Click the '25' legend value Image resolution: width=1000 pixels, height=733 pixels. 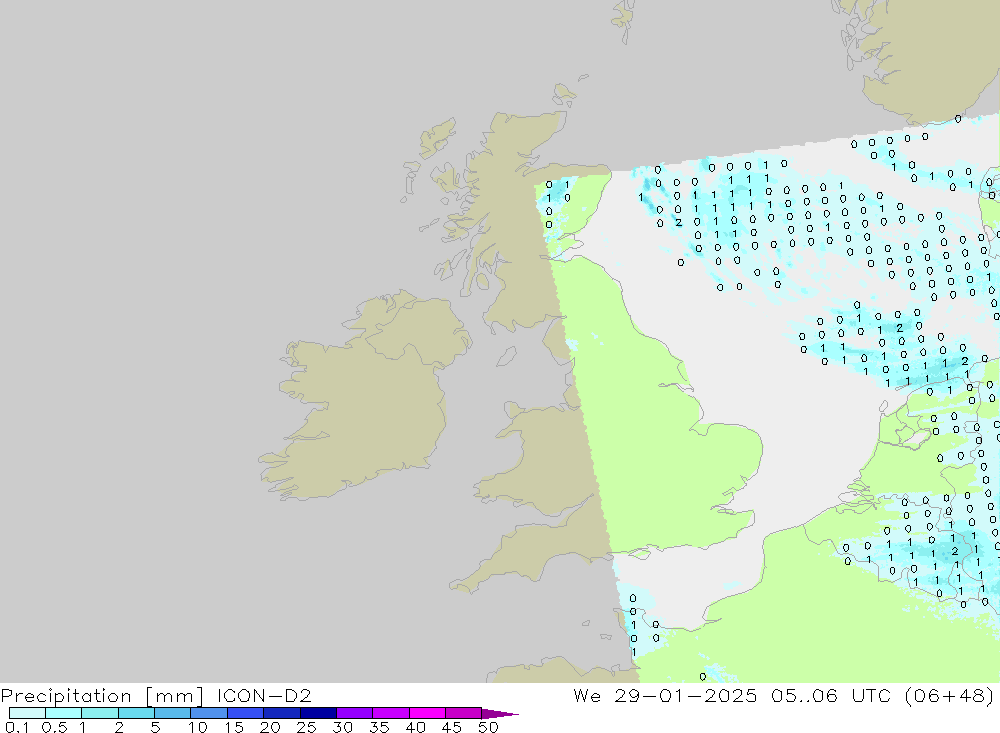coord(307,727)
